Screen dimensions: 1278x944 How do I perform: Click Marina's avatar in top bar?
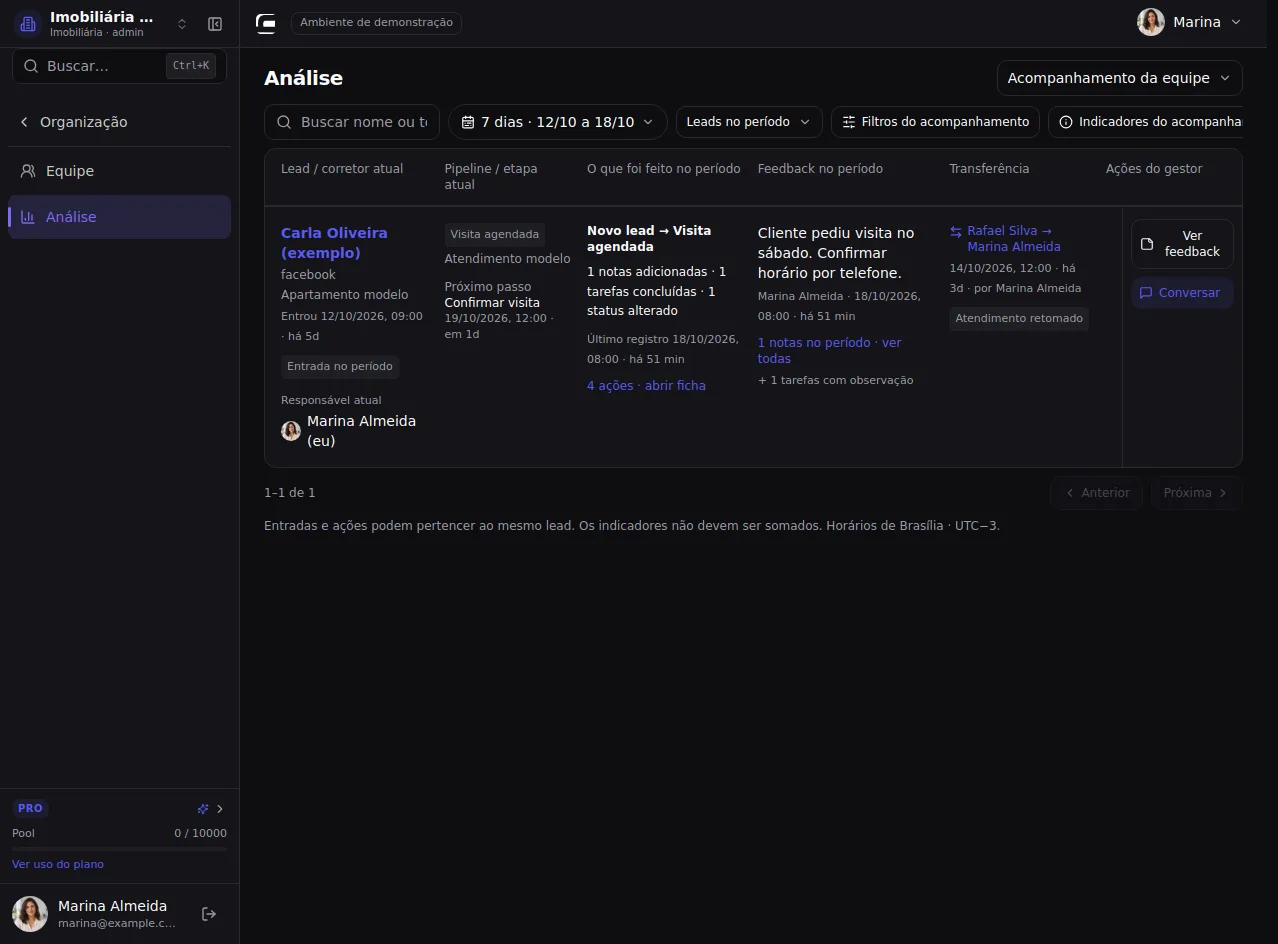pos(1151,22)
